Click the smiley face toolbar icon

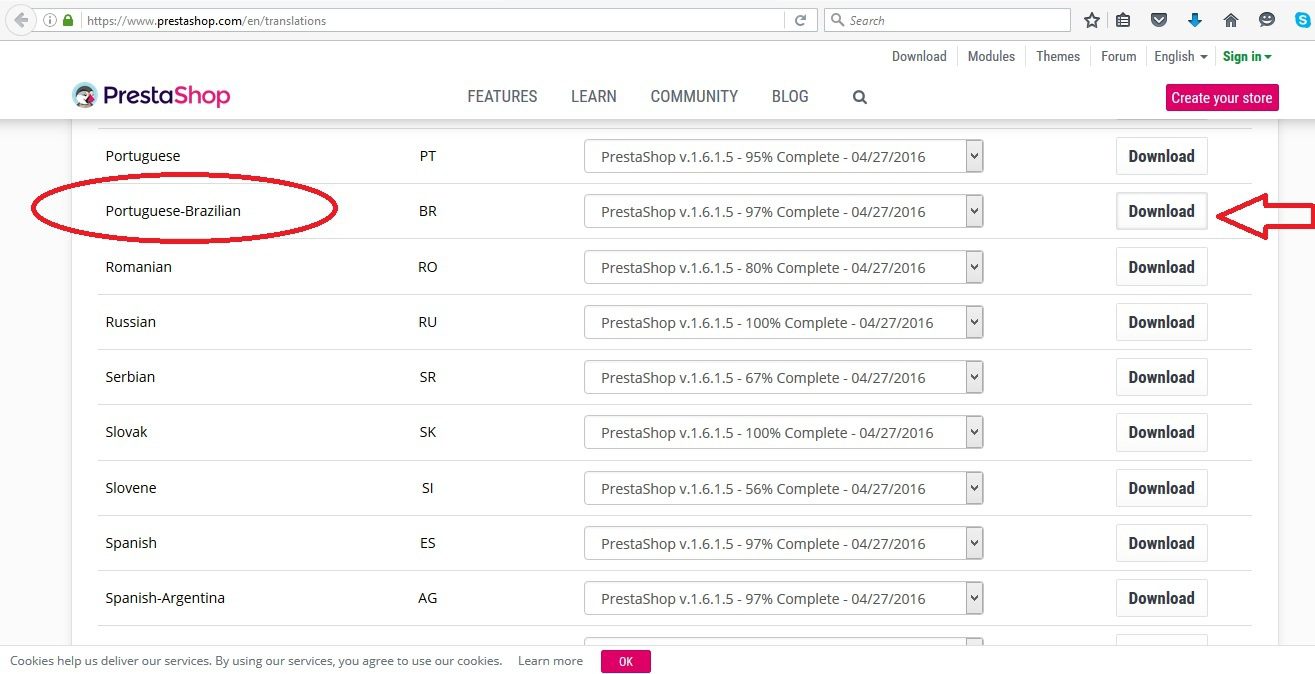[1267, 20]
